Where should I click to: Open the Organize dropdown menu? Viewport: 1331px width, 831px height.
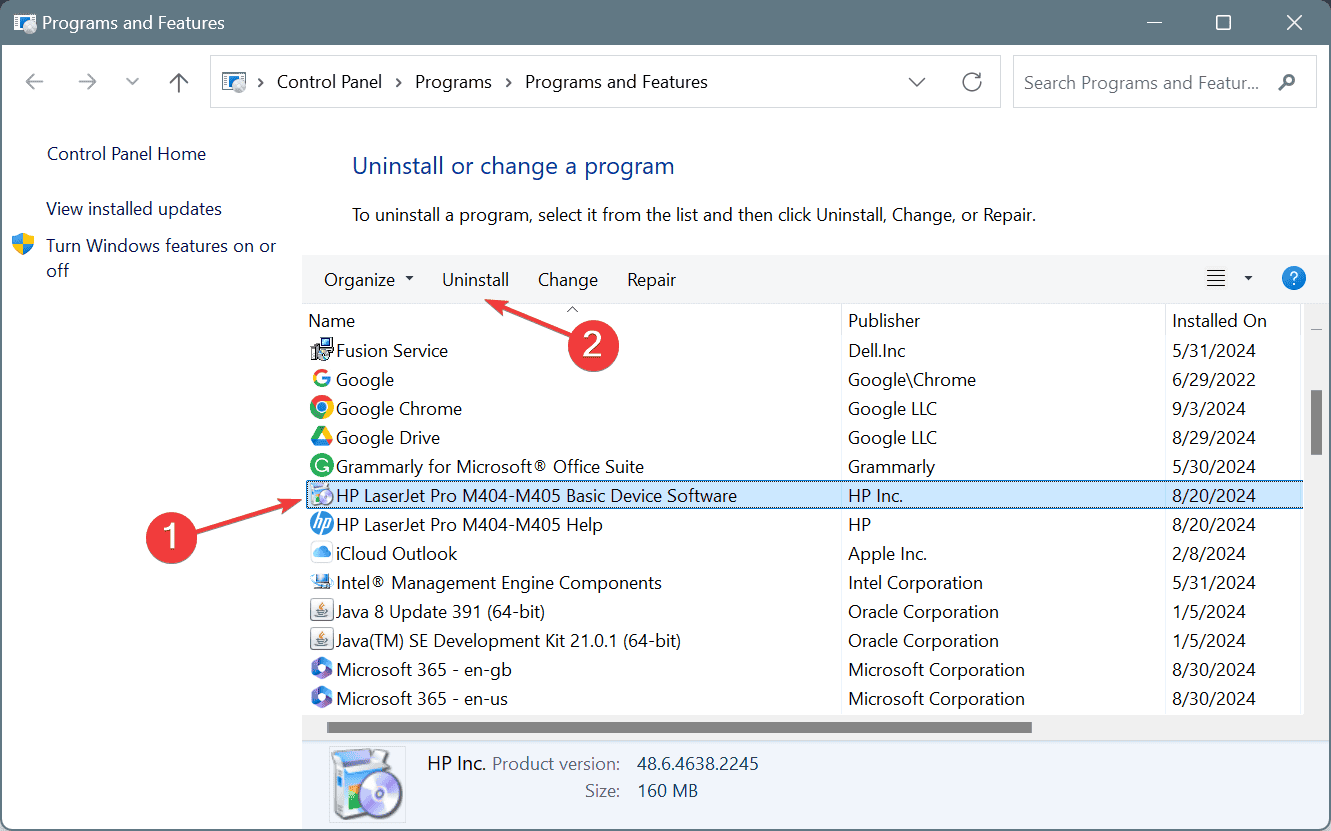tap(368, 280)
